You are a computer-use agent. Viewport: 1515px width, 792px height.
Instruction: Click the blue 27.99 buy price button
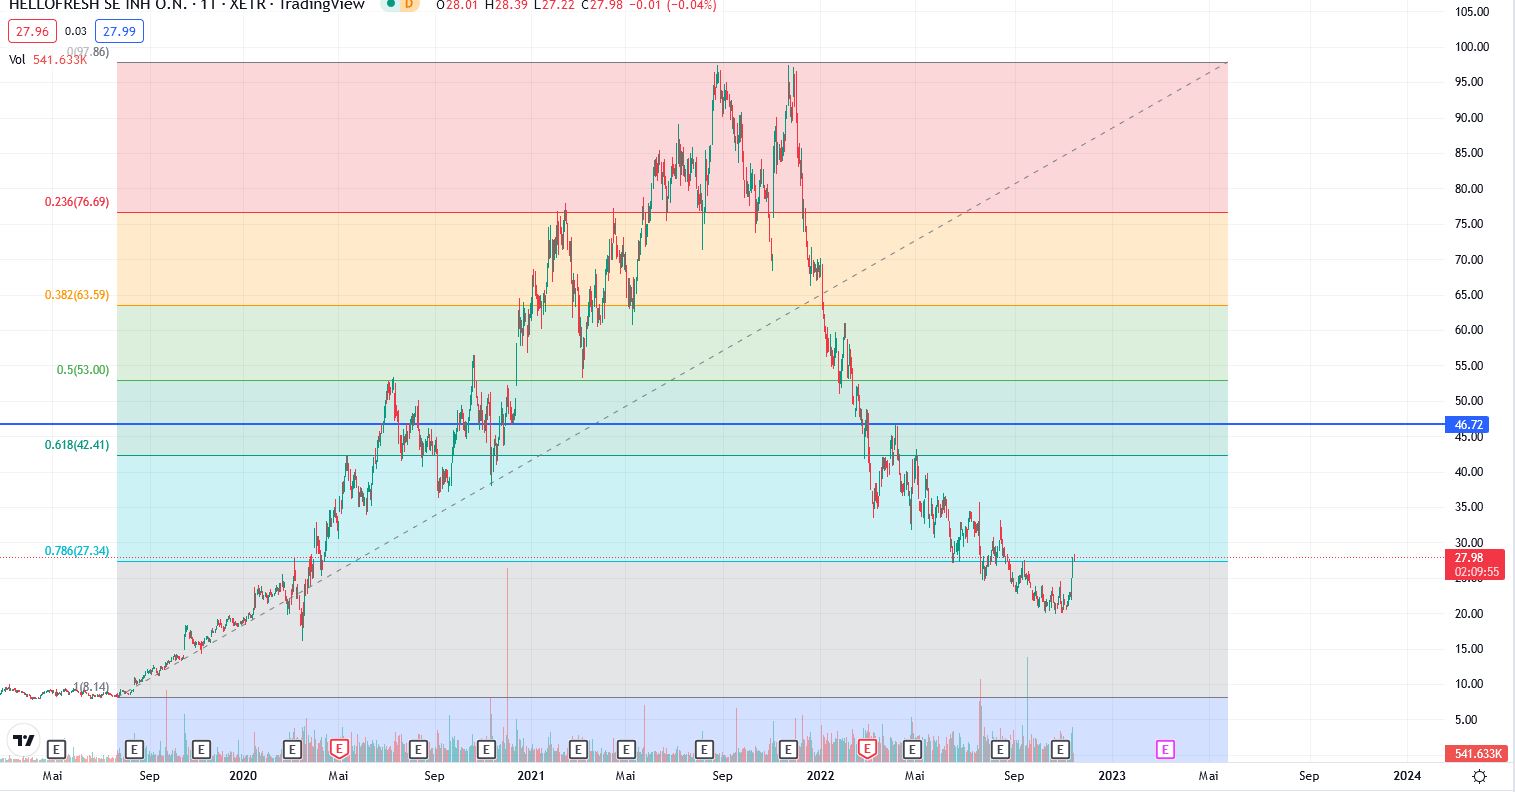tap(120, 31)
